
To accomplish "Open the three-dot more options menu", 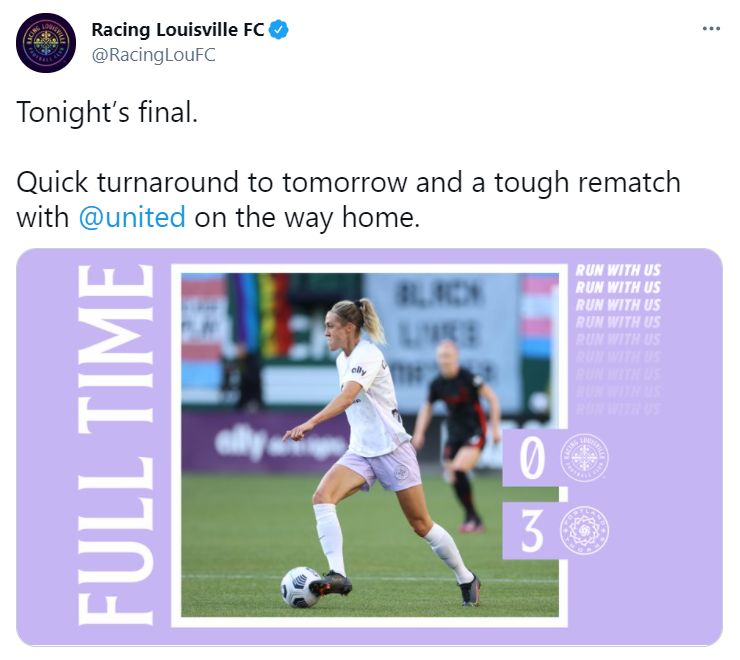I will pos(711,29).
